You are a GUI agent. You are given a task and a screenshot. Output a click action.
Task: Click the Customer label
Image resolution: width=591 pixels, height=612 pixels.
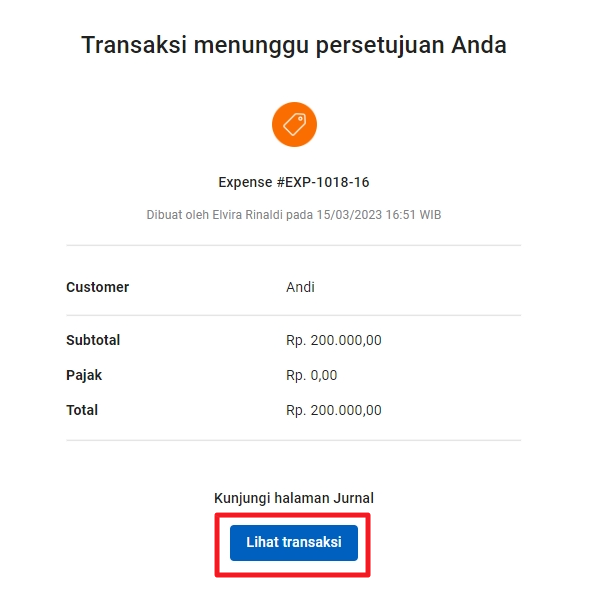[98, 287]
